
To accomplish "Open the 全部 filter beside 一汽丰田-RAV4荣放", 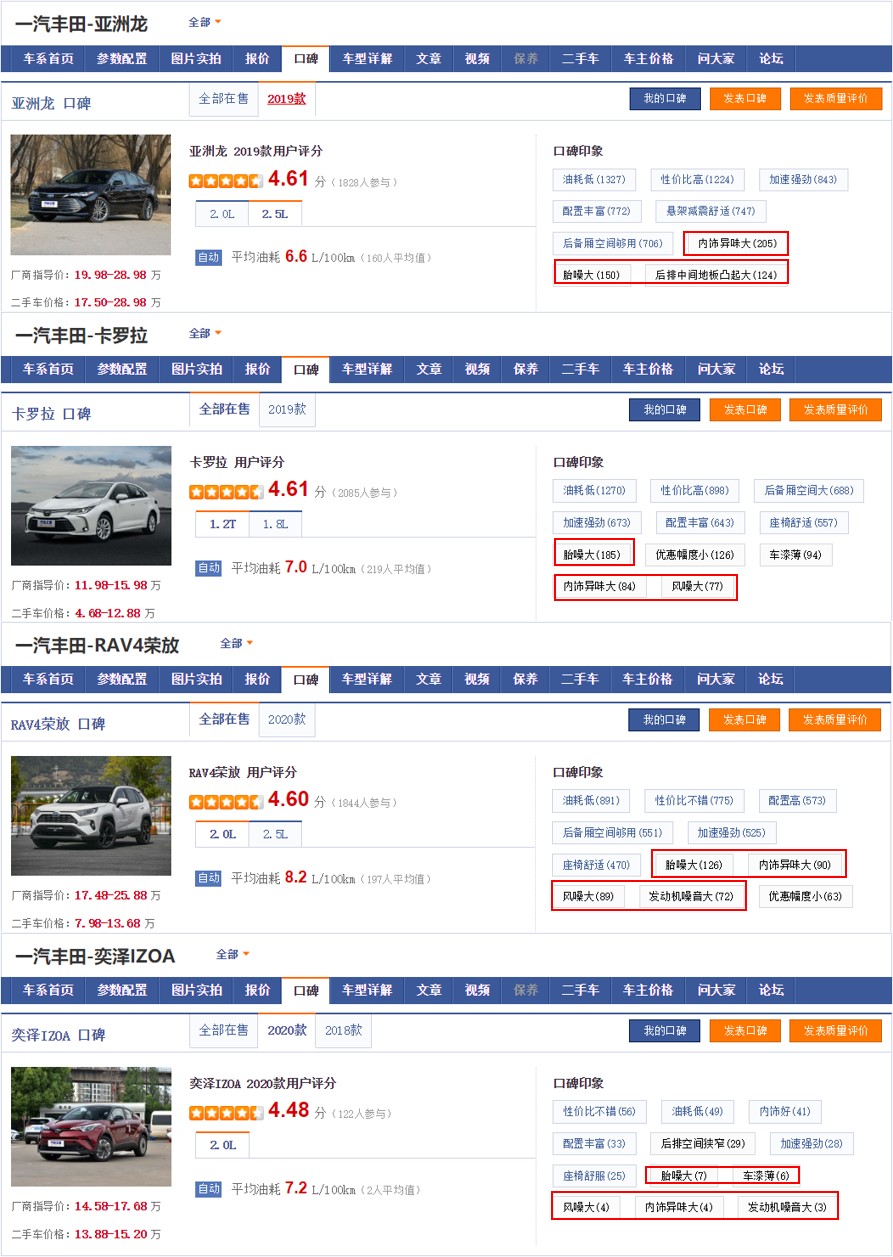I will coord(233,648).
